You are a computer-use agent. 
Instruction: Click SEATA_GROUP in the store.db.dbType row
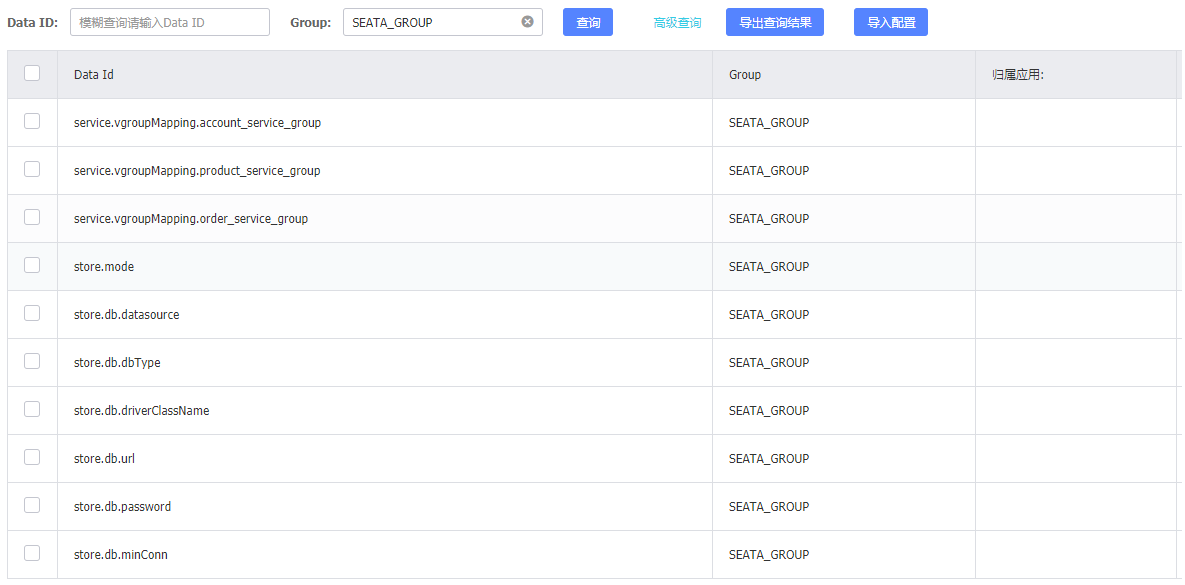click(x=769, y=363)
